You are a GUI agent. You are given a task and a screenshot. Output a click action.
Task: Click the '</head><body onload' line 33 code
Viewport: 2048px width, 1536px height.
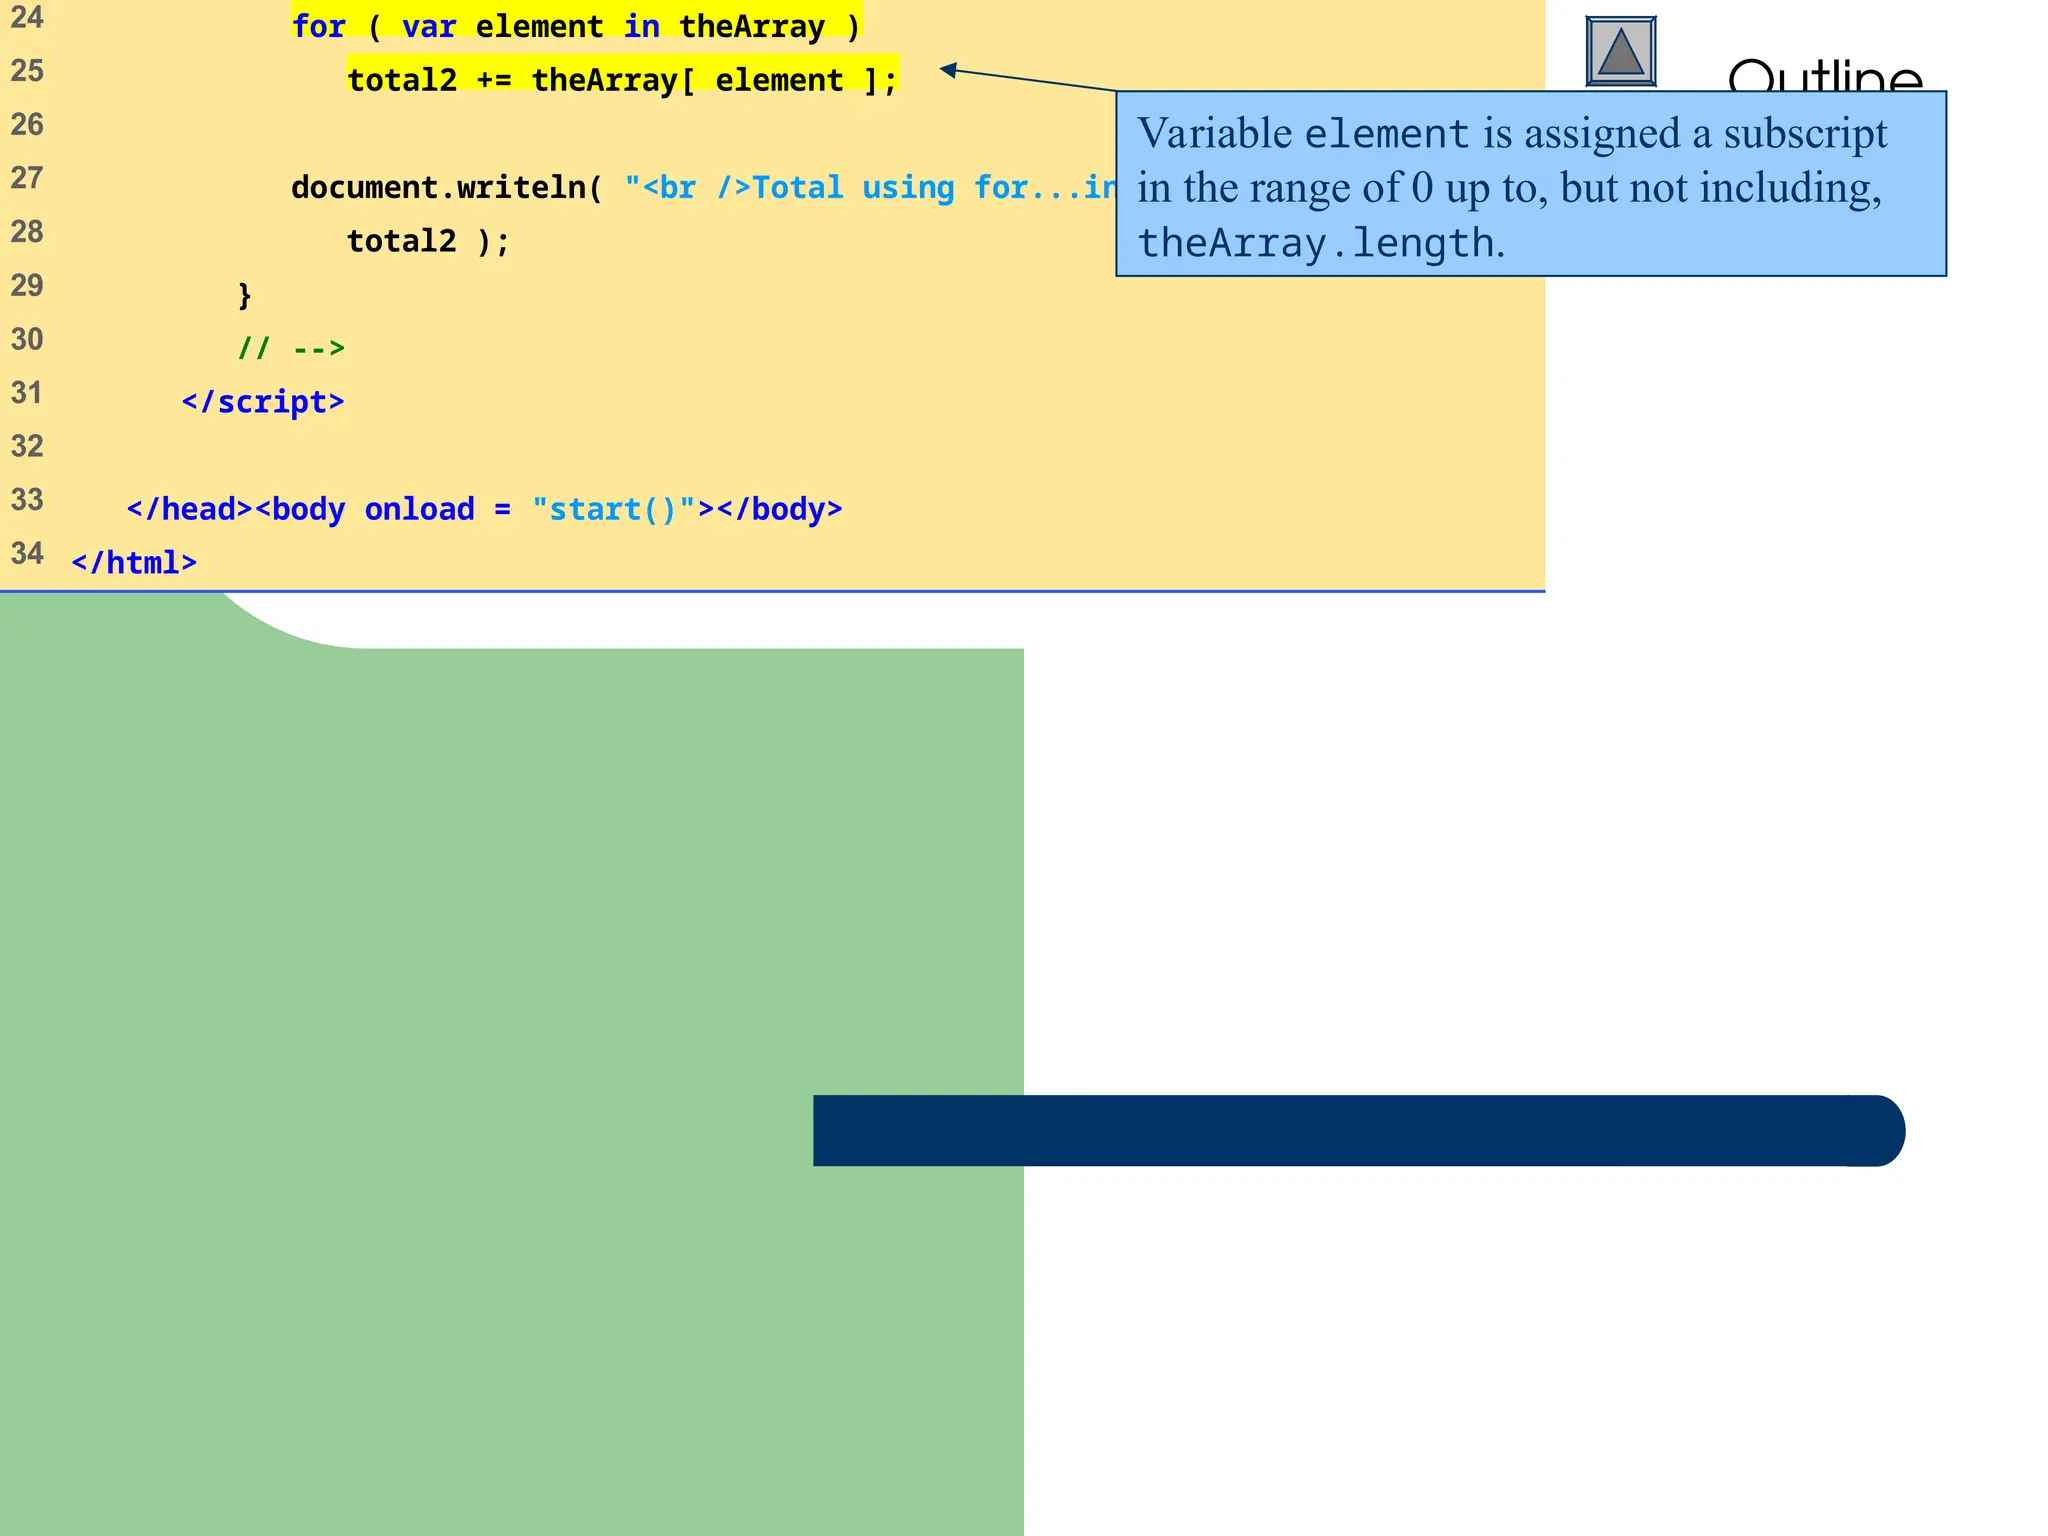(x=485, y=509)
